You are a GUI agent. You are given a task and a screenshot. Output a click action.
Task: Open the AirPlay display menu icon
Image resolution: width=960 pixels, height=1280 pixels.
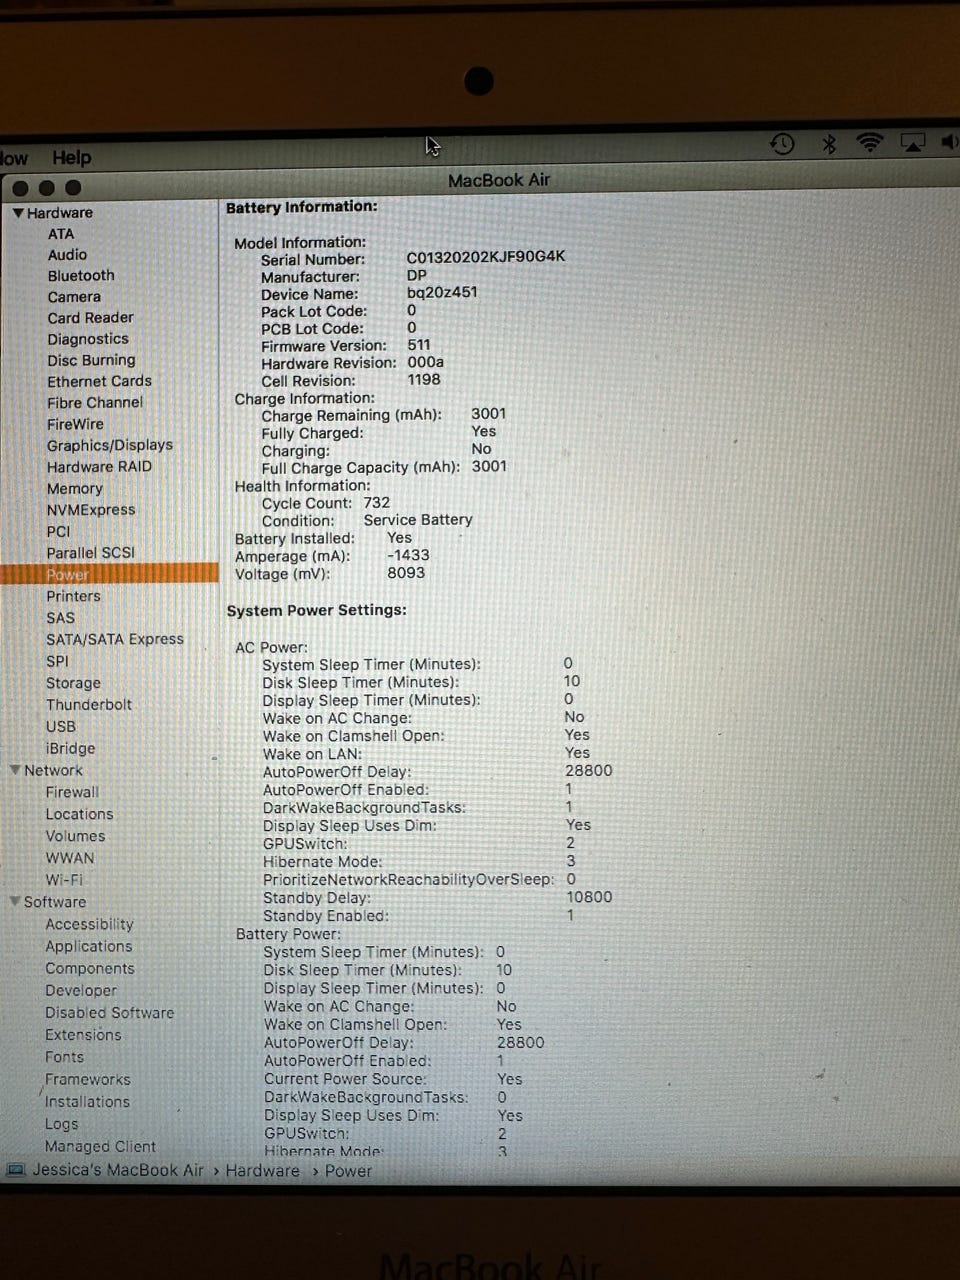[x=913, y=143]
